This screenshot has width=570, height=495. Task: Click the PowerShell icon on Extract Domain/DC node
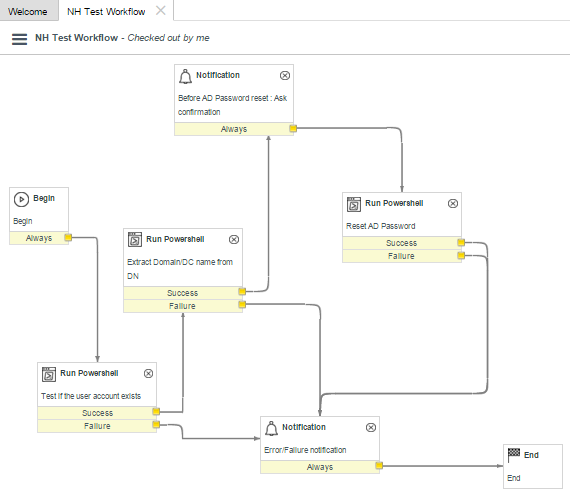(135, 240)
